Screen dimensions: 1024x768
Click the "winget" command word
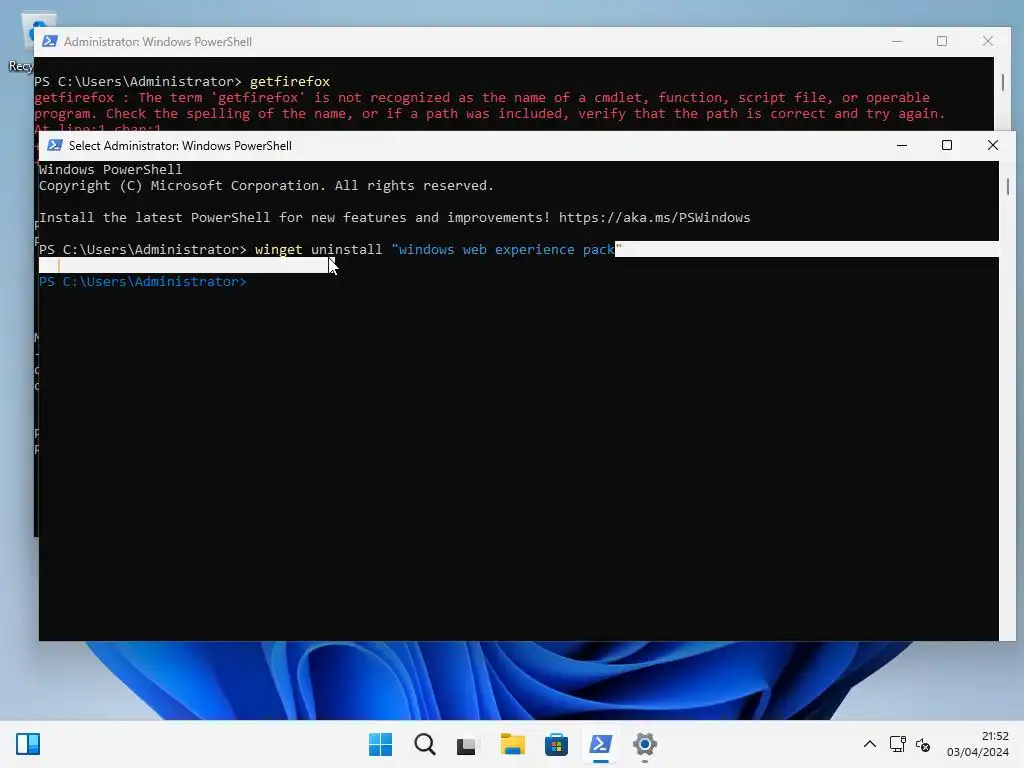(x=279, y=249)
